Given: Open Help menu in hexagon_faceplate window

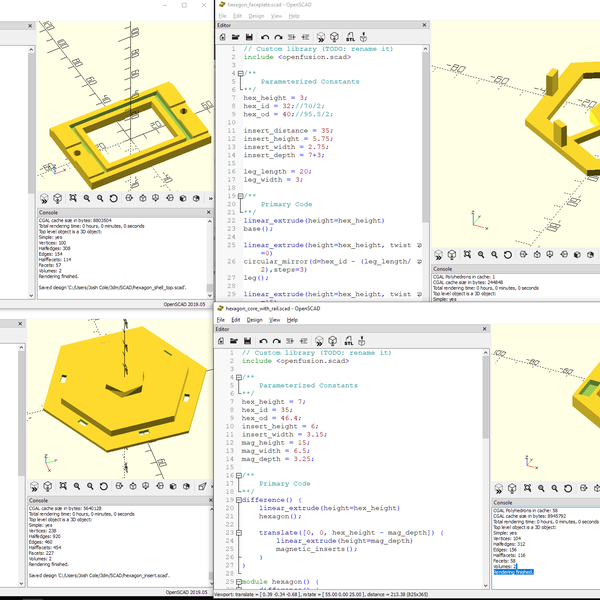Looking at the screenshot, I should click(x=294, y=16).
